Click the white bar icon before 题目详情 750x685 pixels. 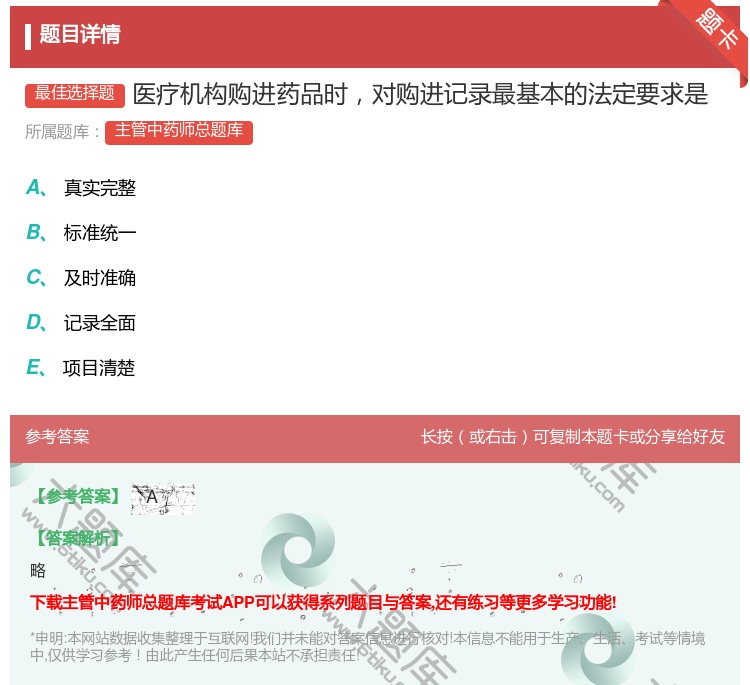tap(28, 35)
